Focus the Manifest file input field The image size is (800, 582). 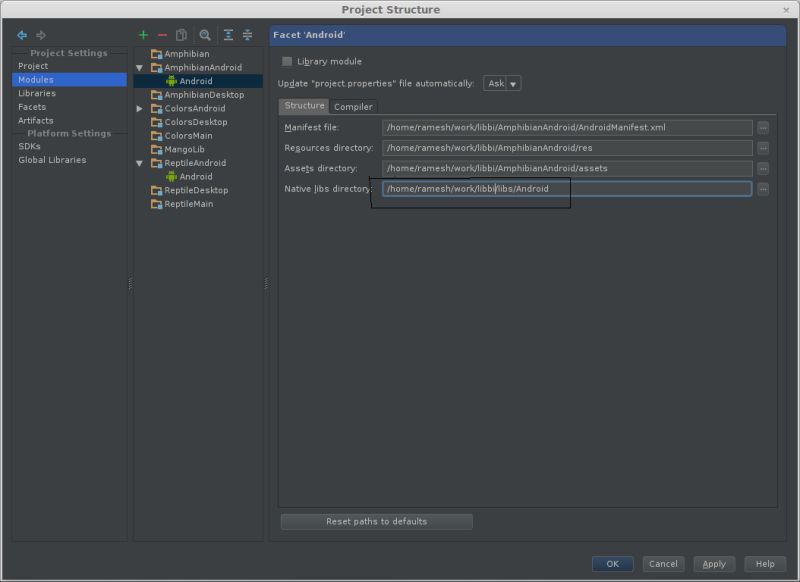point(567,128)
